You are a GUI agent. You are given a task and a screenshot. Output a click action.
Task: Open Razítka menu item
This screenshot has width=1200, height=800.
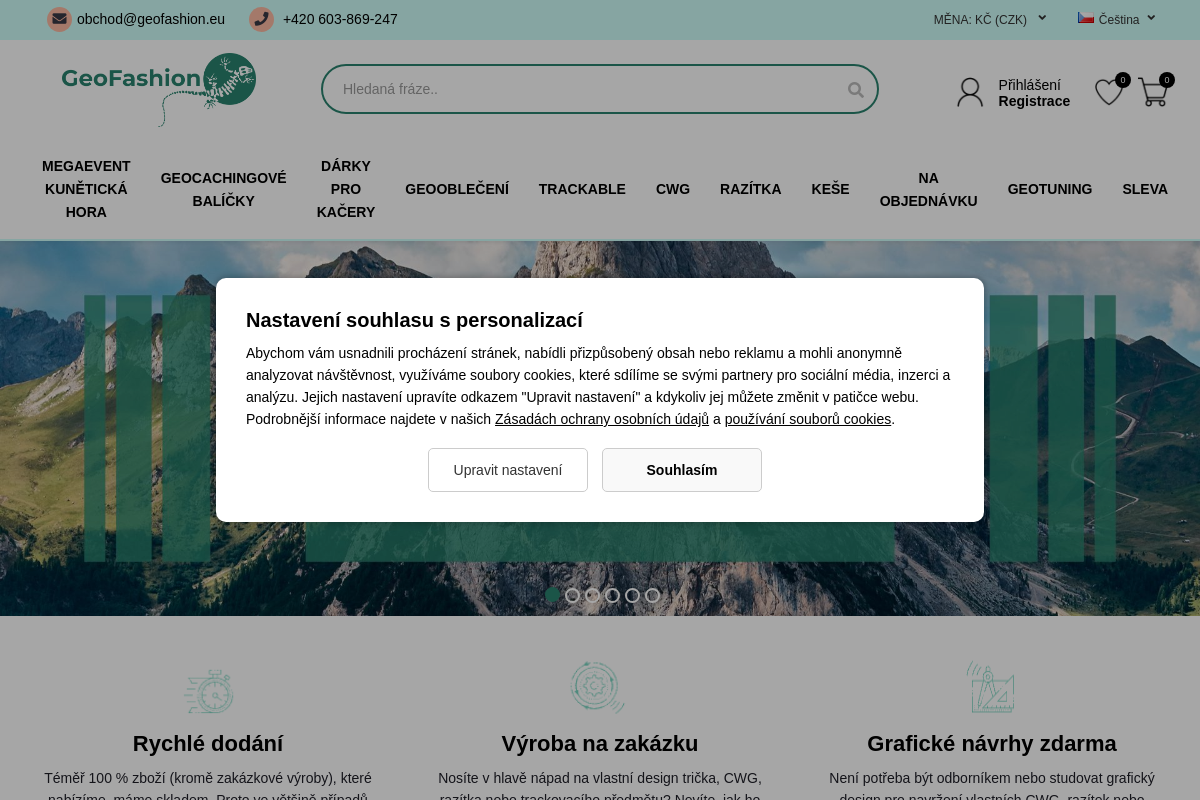pyautogui.click(x=751, y=189)
